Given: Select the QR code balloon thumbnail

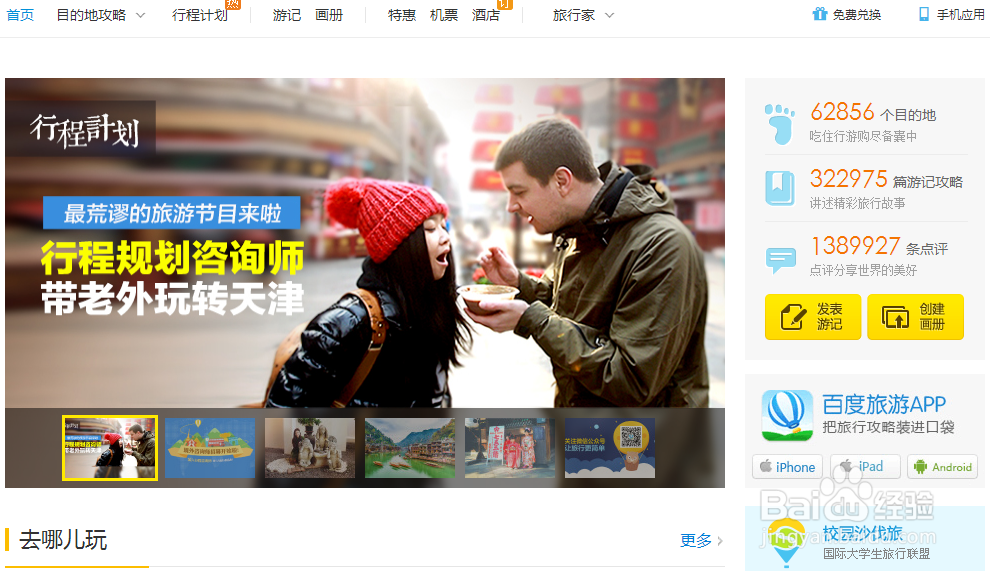Looking at the screenshot, I should (610, 448).
